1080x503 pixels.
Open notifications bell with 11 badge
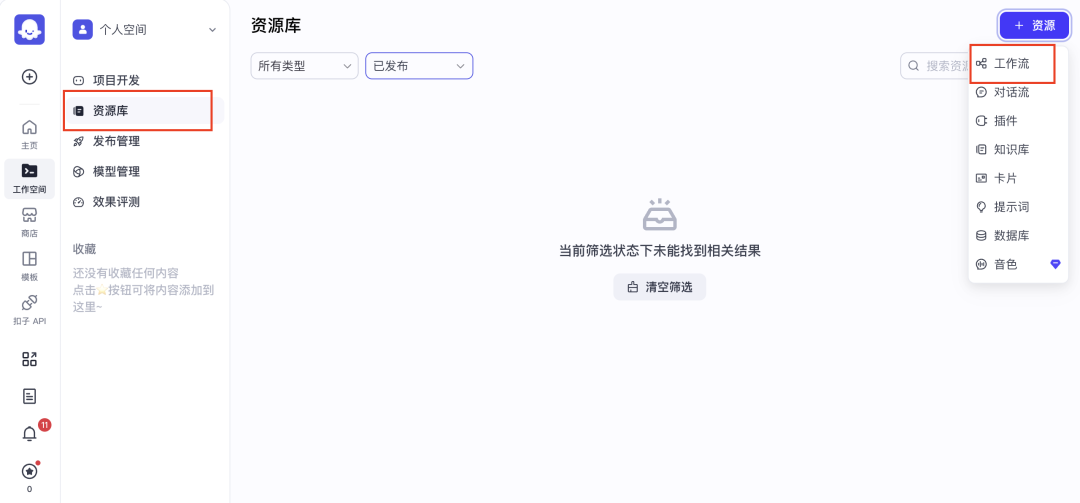pyautogui.click(x=30, y=434)
